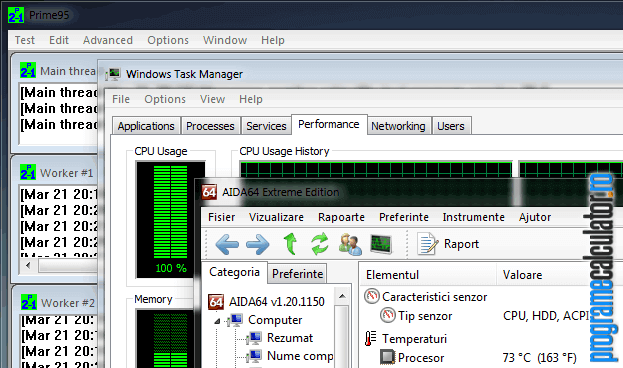Click the CPU Usage 100 % meter
The image size is (623, 368).
tap(171, 220)
